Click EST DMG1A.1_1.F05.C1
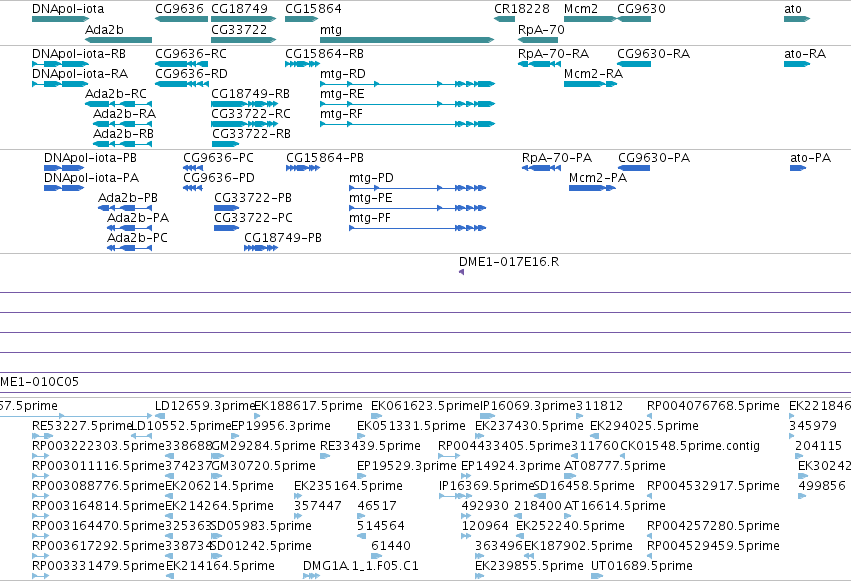The width and height of the screenshot is (851, 581). [x=312, y=576]
